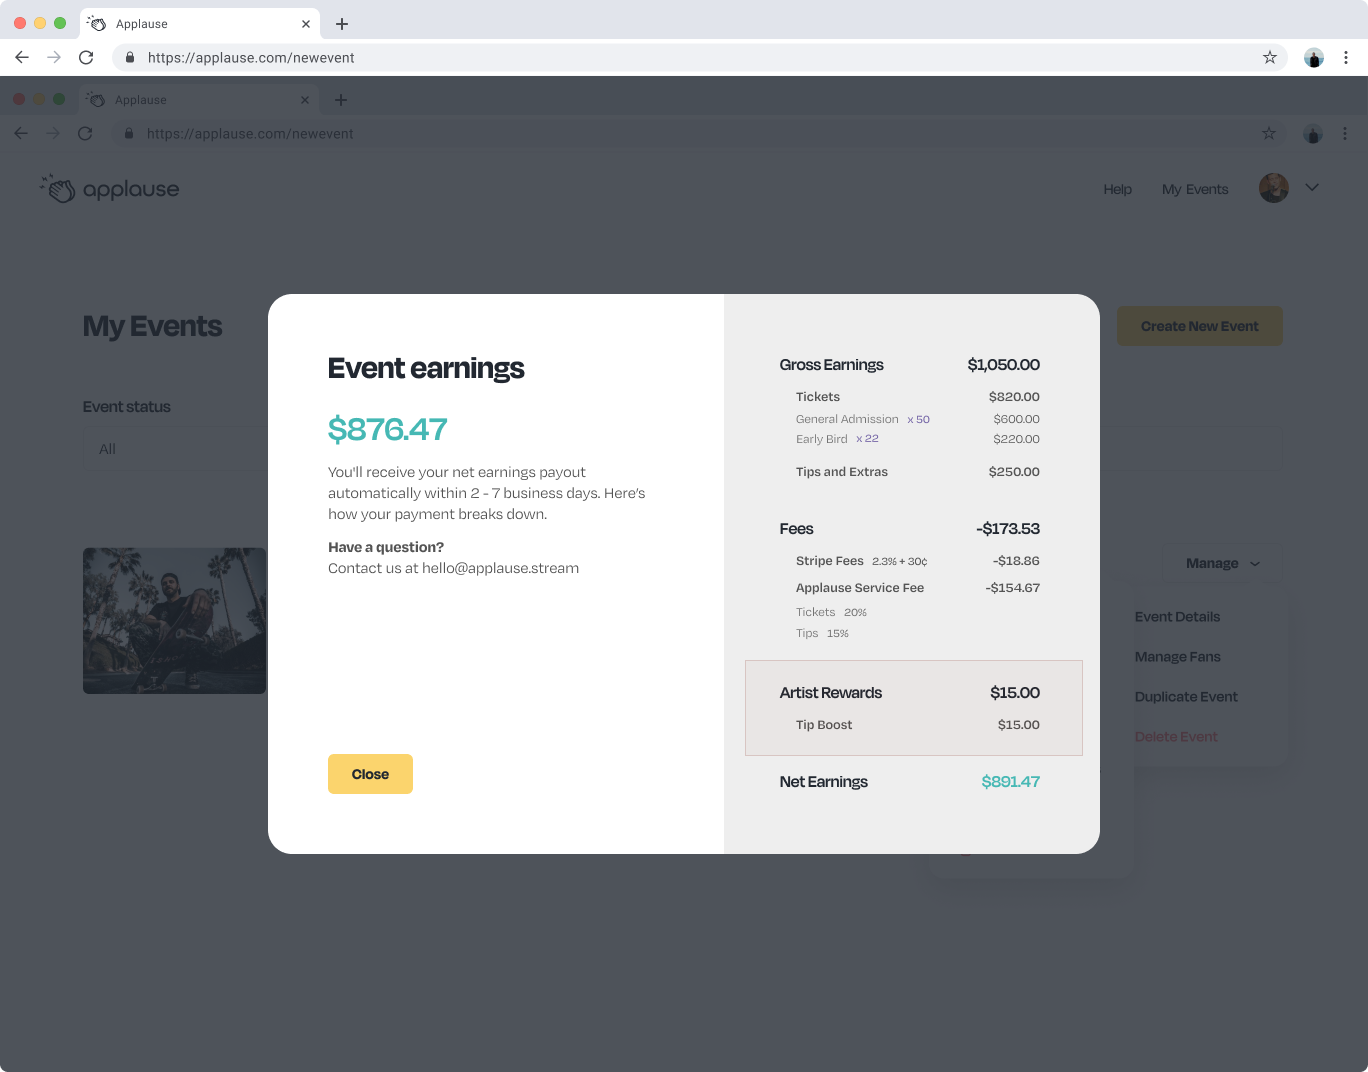The width and height of the screenshot is (1368, 1072).
Task: Expand the Manage dropdown
Action: (x=1222, y=563)
